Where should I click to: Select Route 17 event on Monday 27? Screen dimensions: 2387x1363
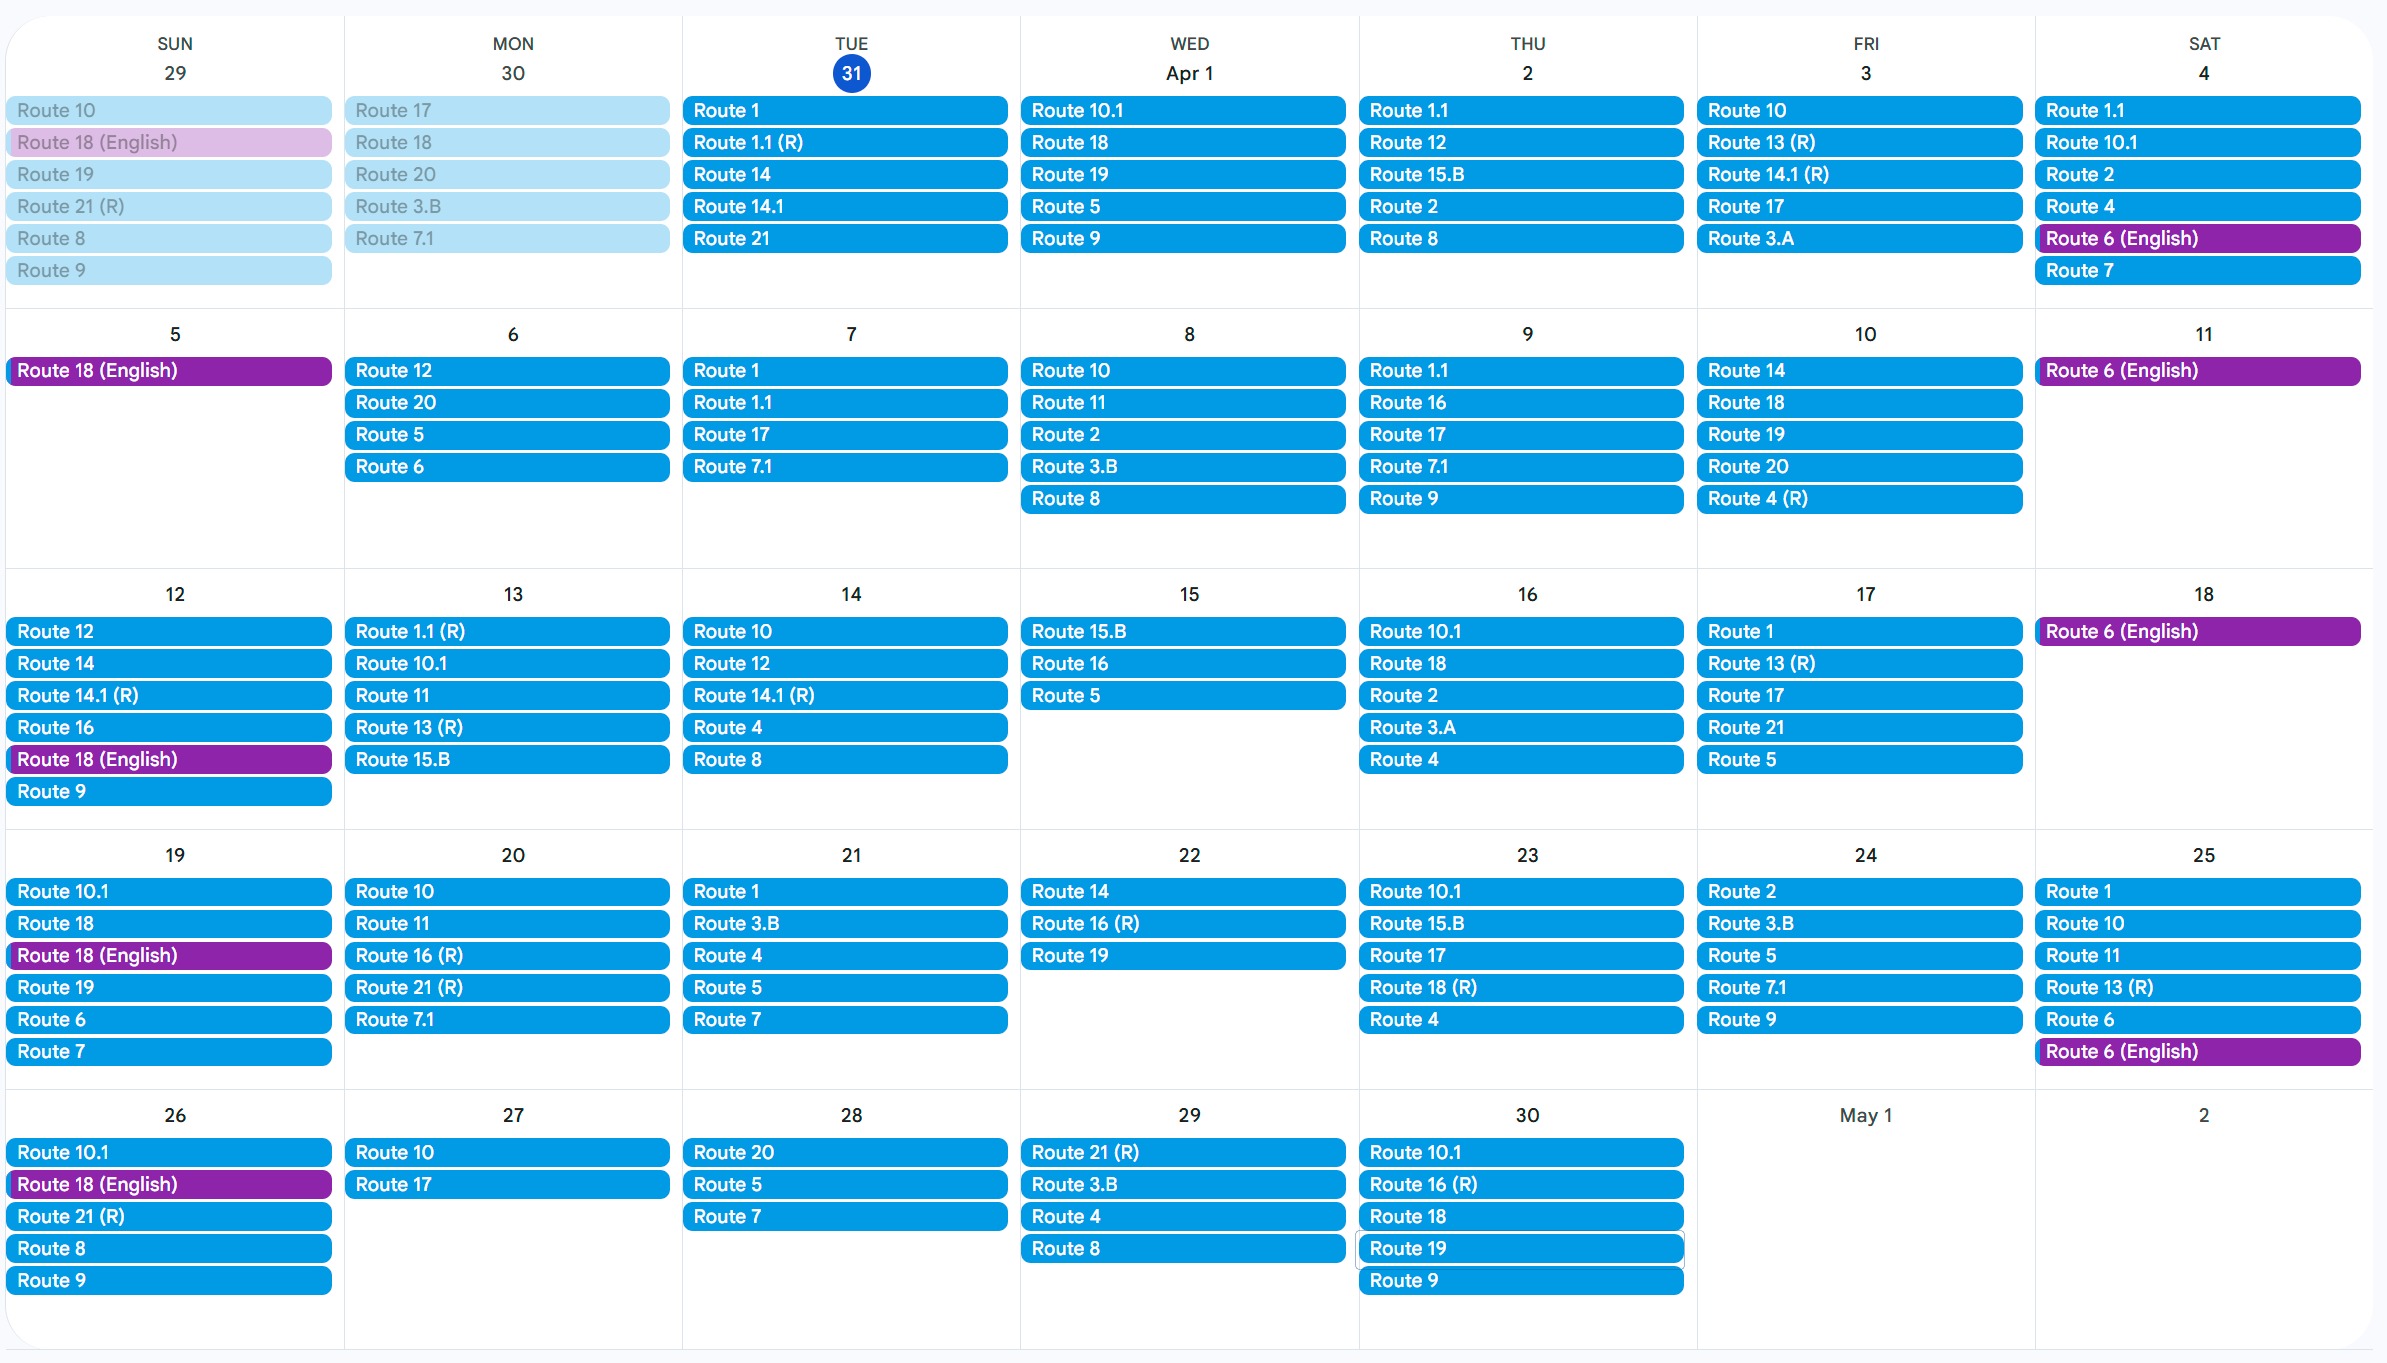click(506, 1185)
